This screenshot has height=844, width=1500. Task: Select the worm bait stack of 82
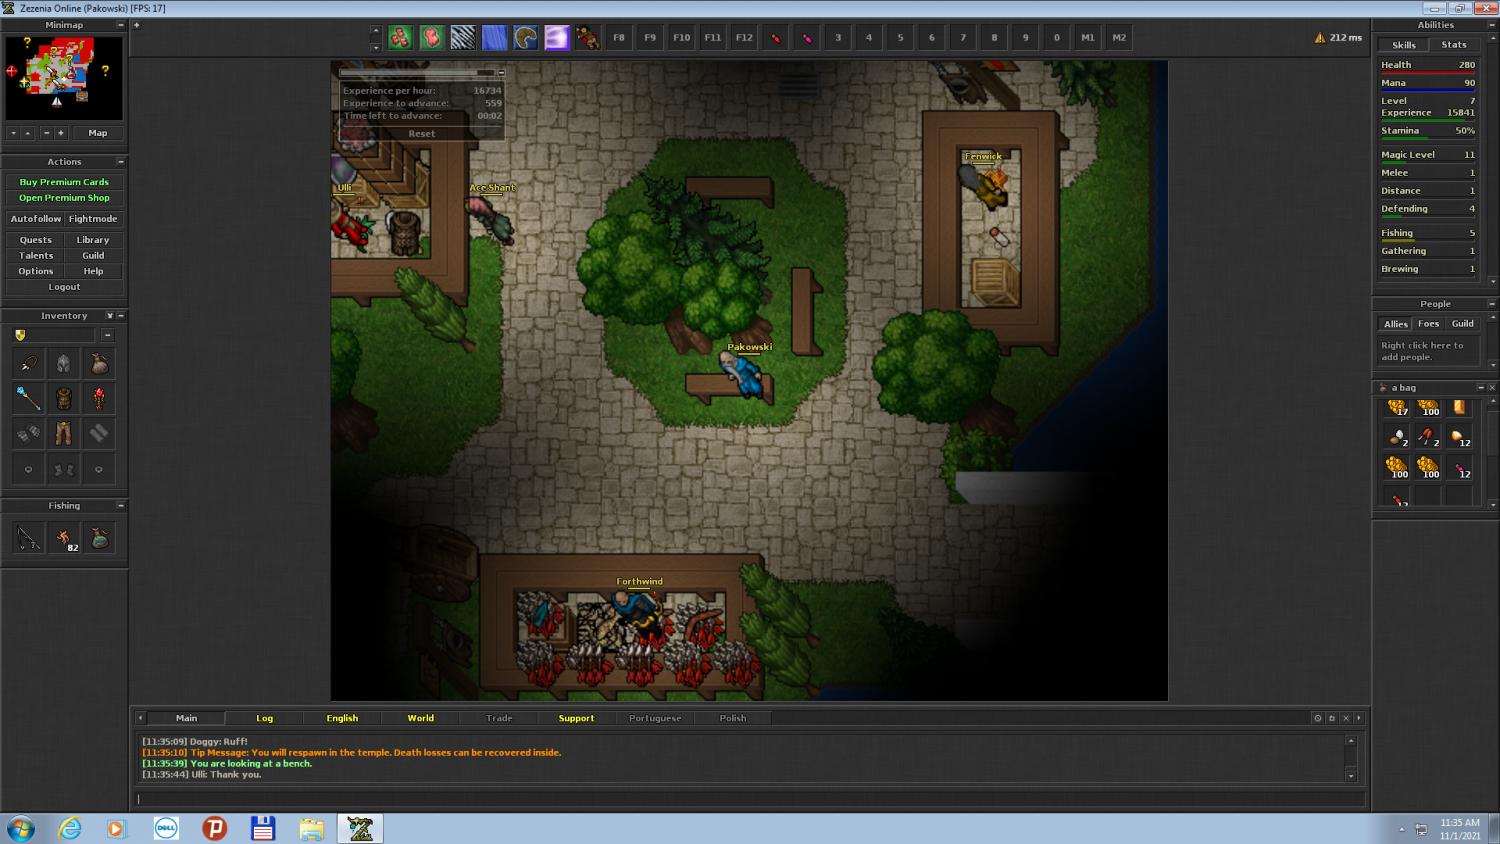pyautogui.click(x=64, y=539)
